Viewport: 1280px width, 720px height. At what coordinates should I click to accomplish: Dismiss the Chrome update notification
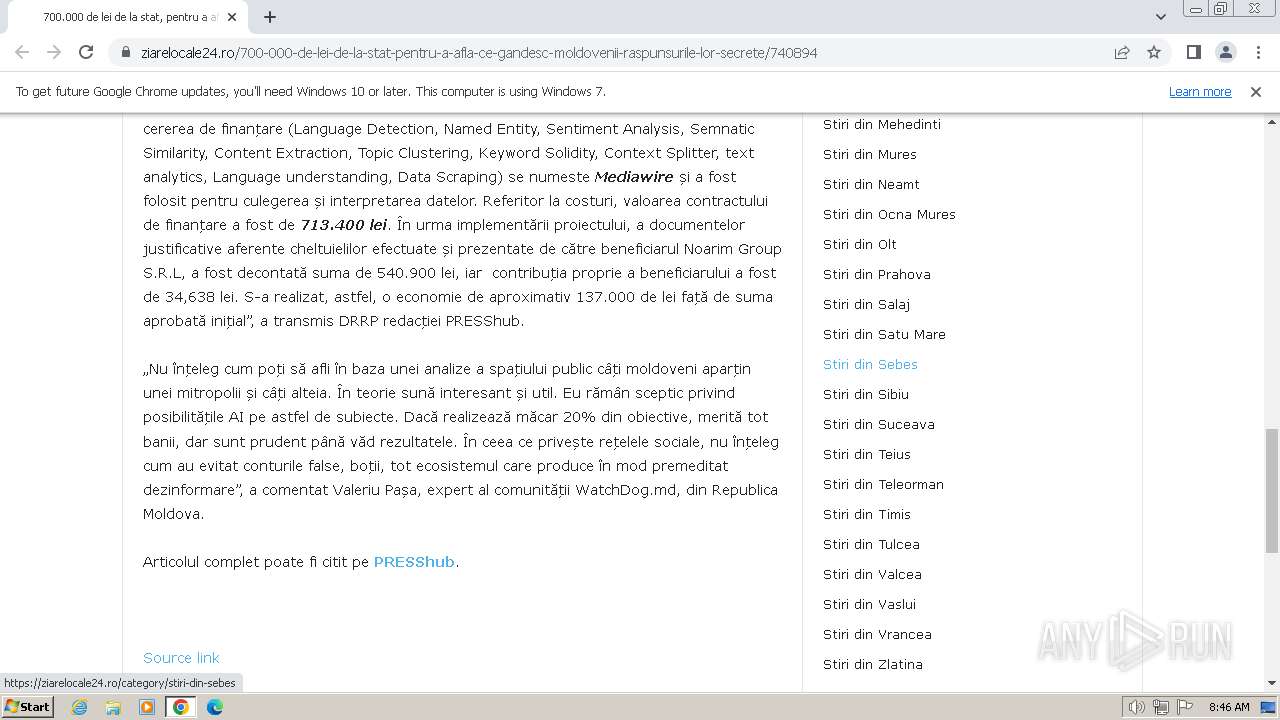click(1256, 92)
